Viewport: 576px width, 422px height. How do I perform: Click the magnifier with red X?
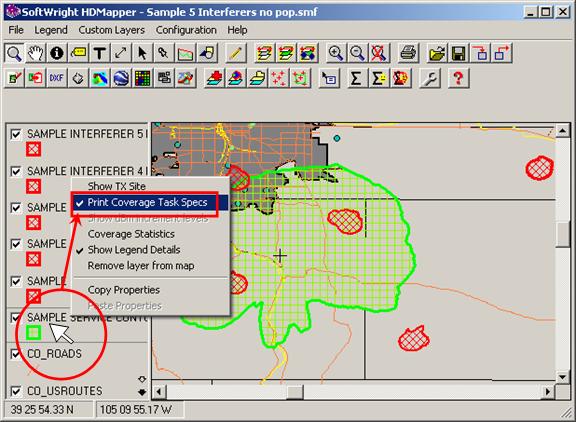point(379,53)
